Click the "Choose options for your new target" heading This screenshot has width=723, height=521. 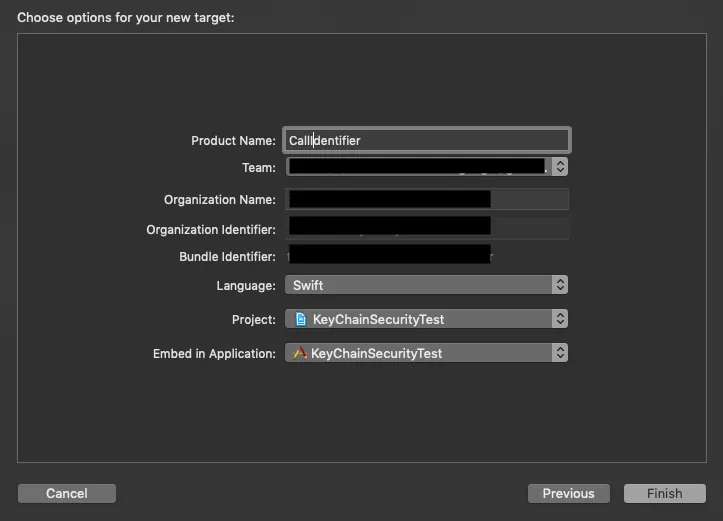(125, 17)
